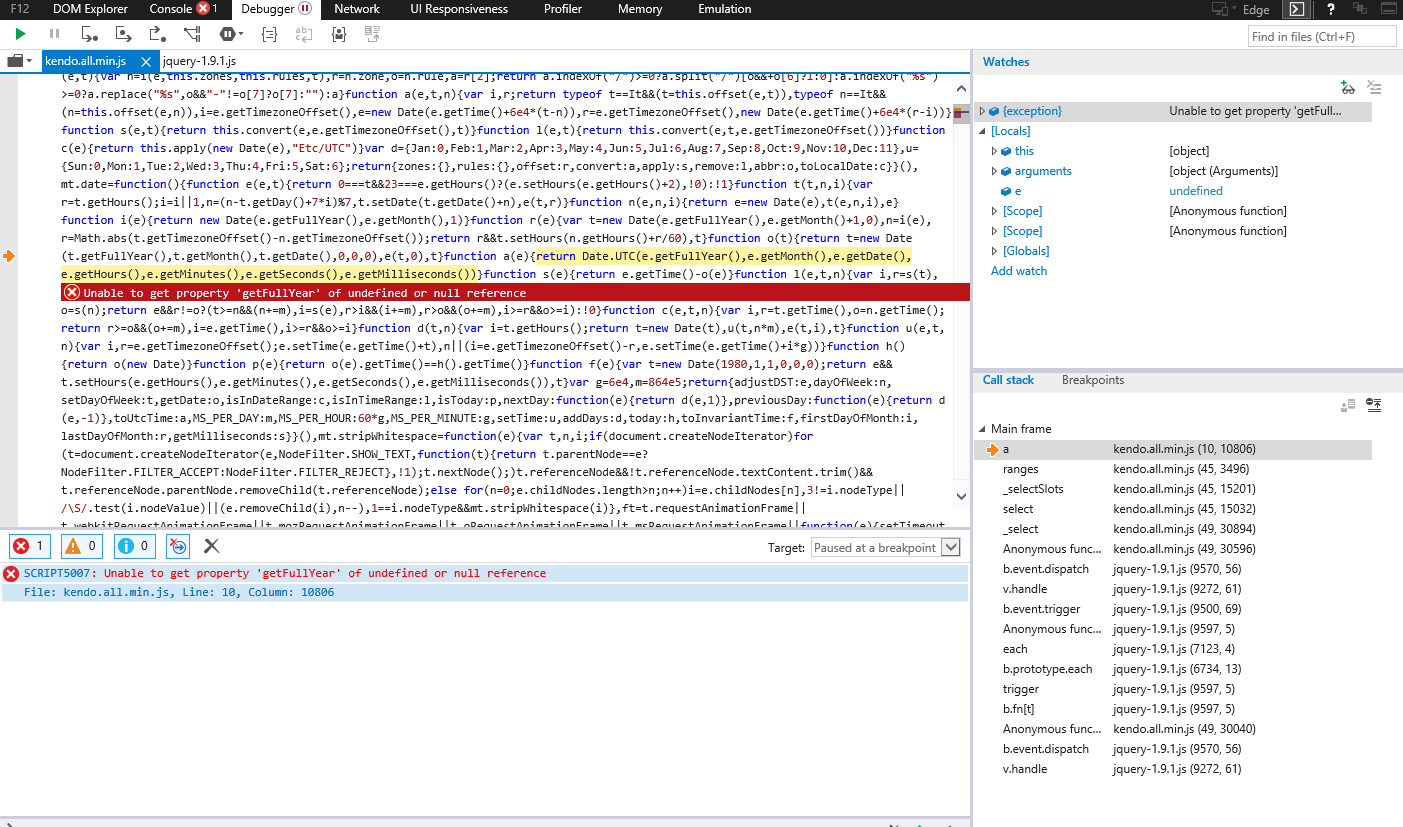
Task: Open the Profiler tab
Action: tap(563, 9)
